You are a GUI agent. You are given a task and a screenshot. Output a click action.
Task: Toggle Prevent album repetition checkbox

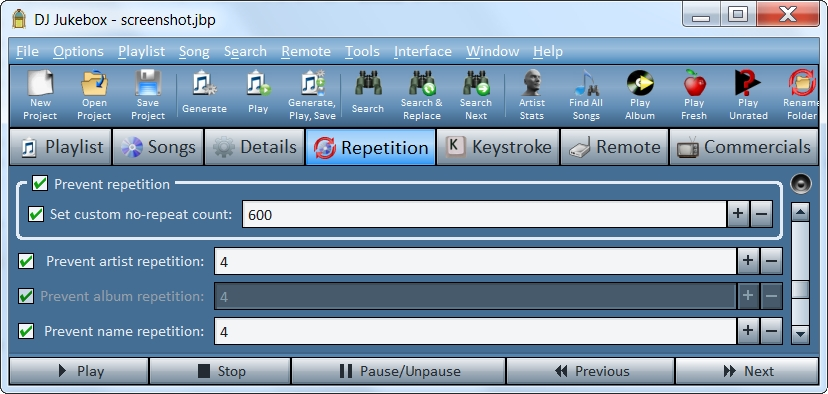(x=26, y=296)
